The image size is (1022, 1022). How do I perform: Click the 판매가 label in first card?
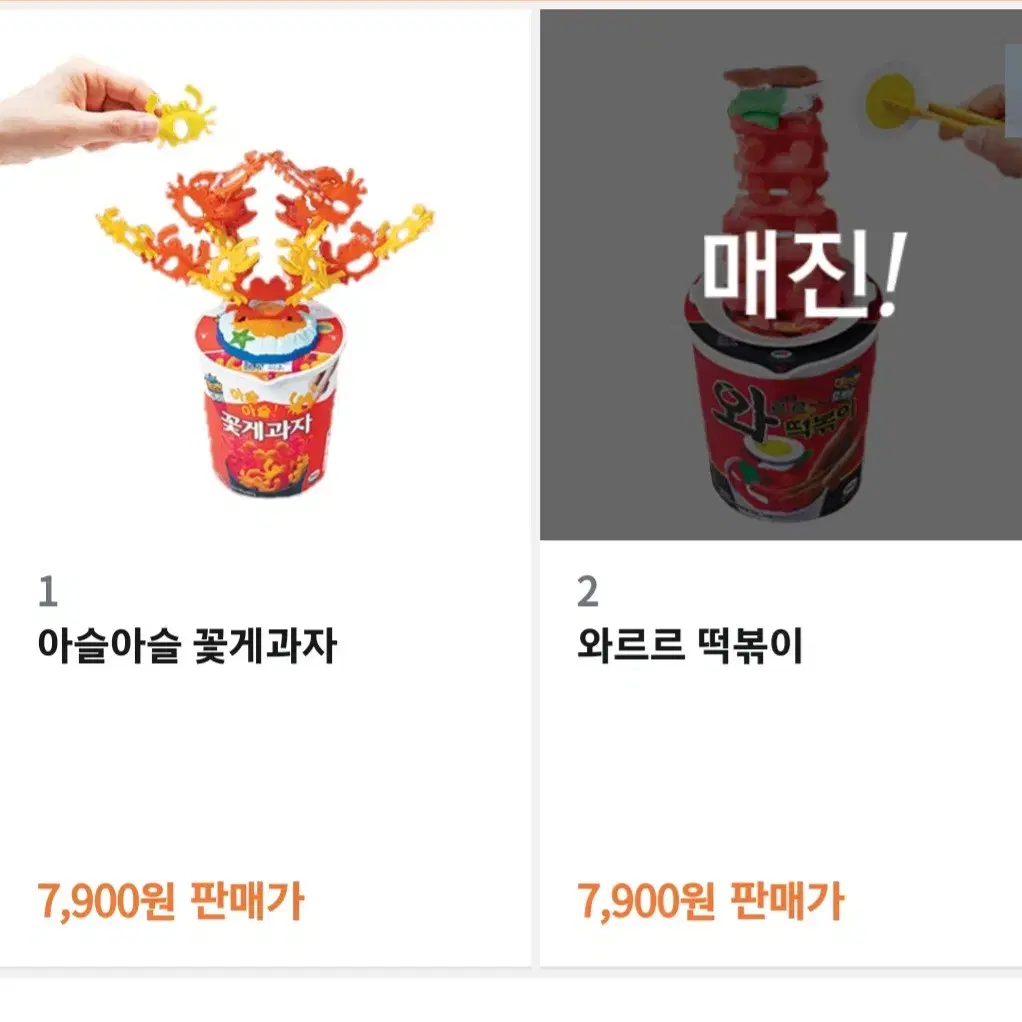point(247,901)
